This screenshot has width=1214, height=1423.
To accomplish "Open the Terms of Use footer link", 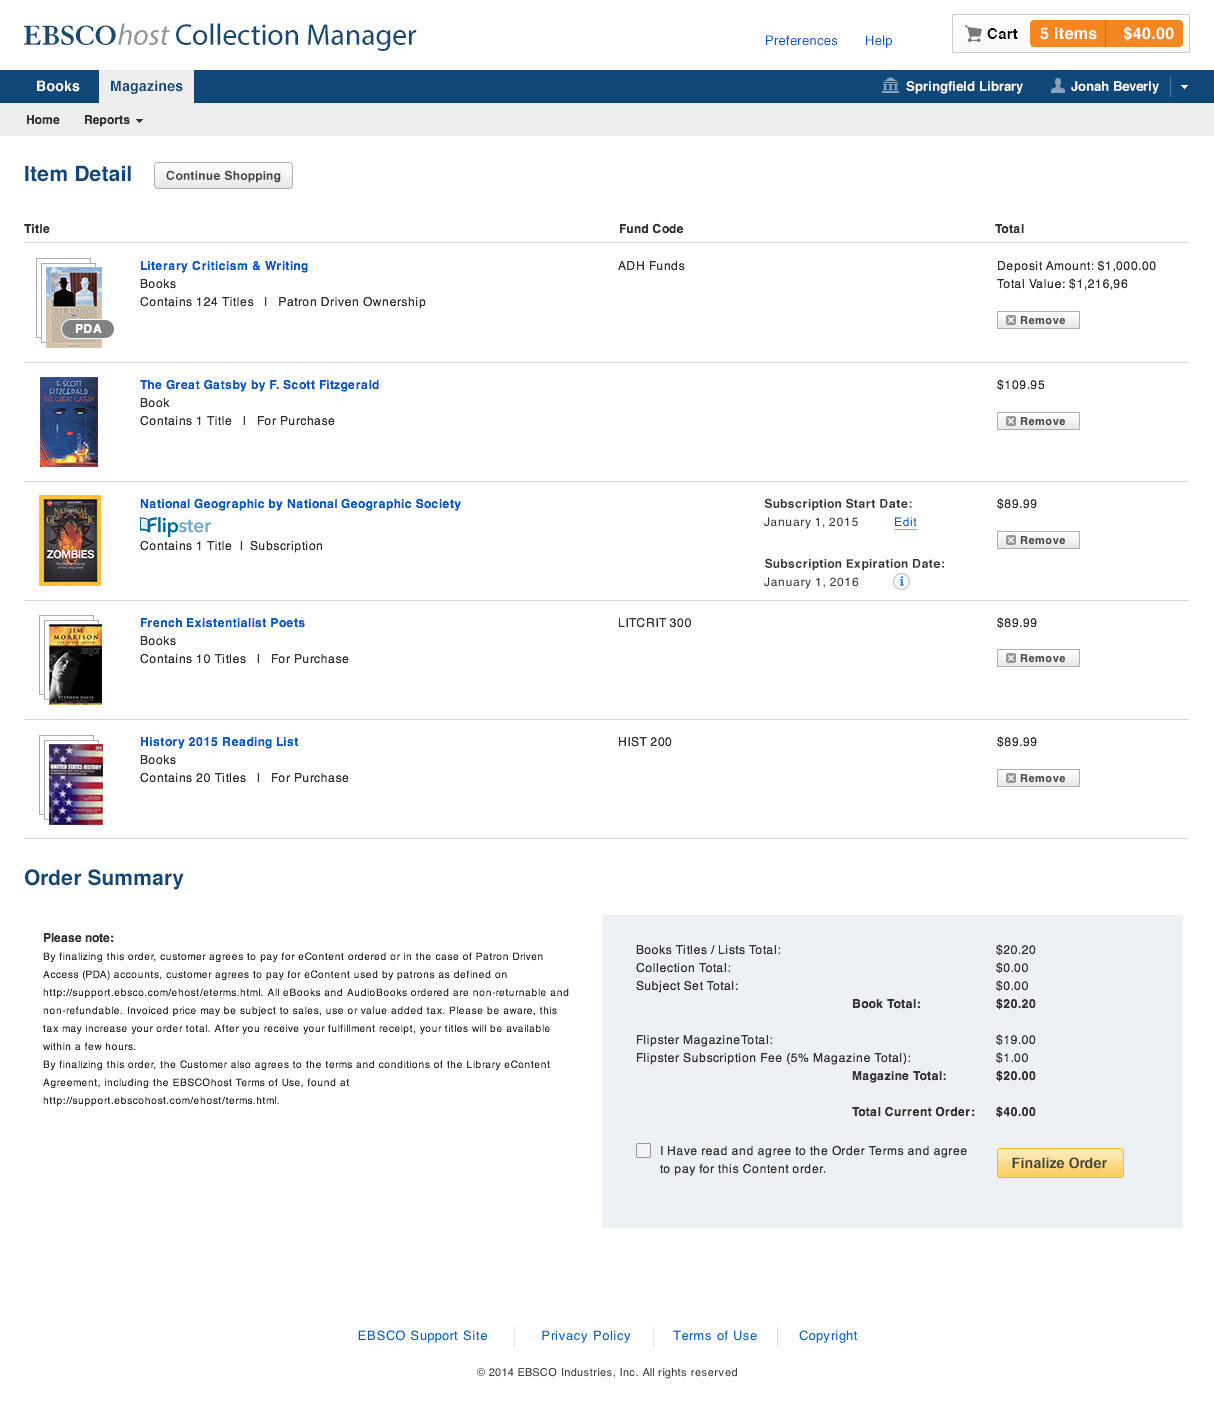I will pos(715,1336).
